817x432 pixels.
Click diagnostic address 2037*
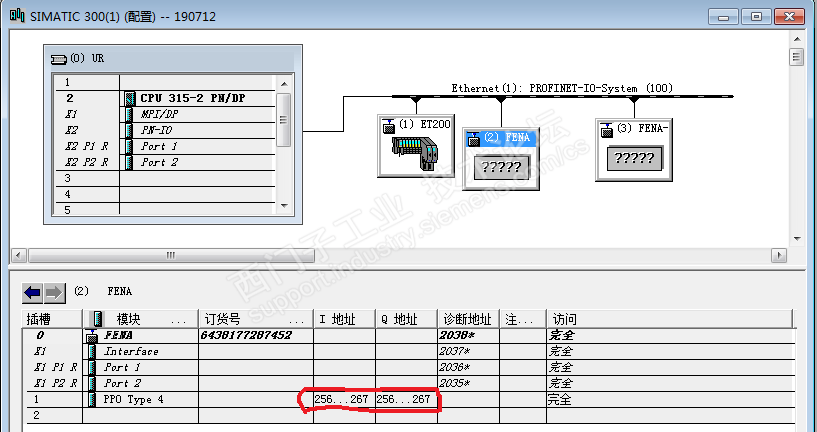(455, 352)
